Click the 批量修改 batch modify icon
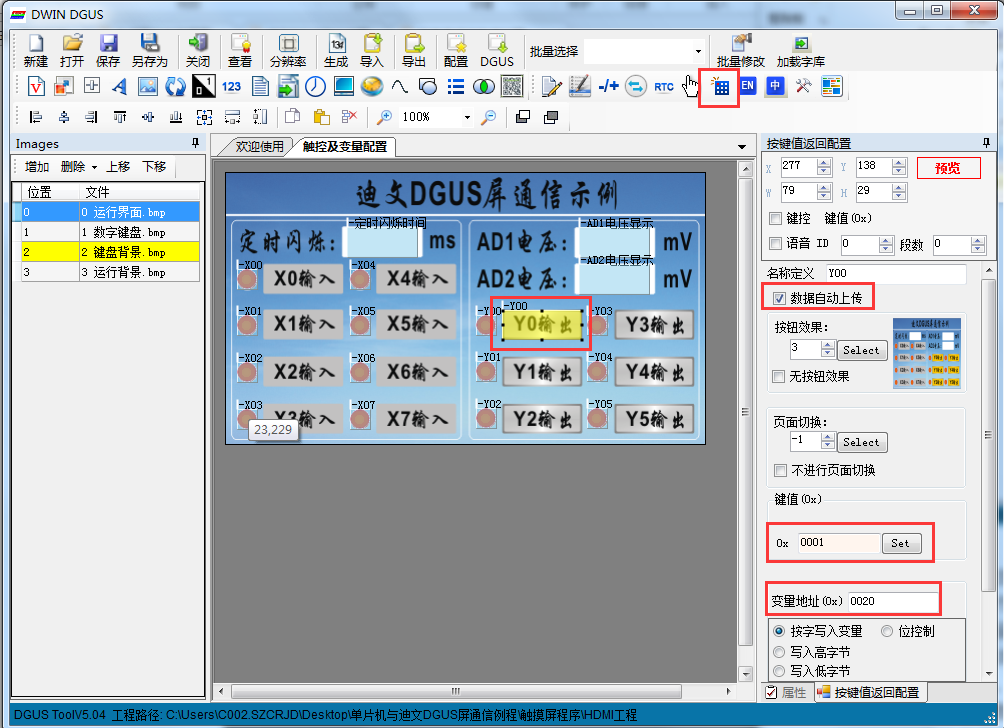1004x728 pixels. [741, 51]
